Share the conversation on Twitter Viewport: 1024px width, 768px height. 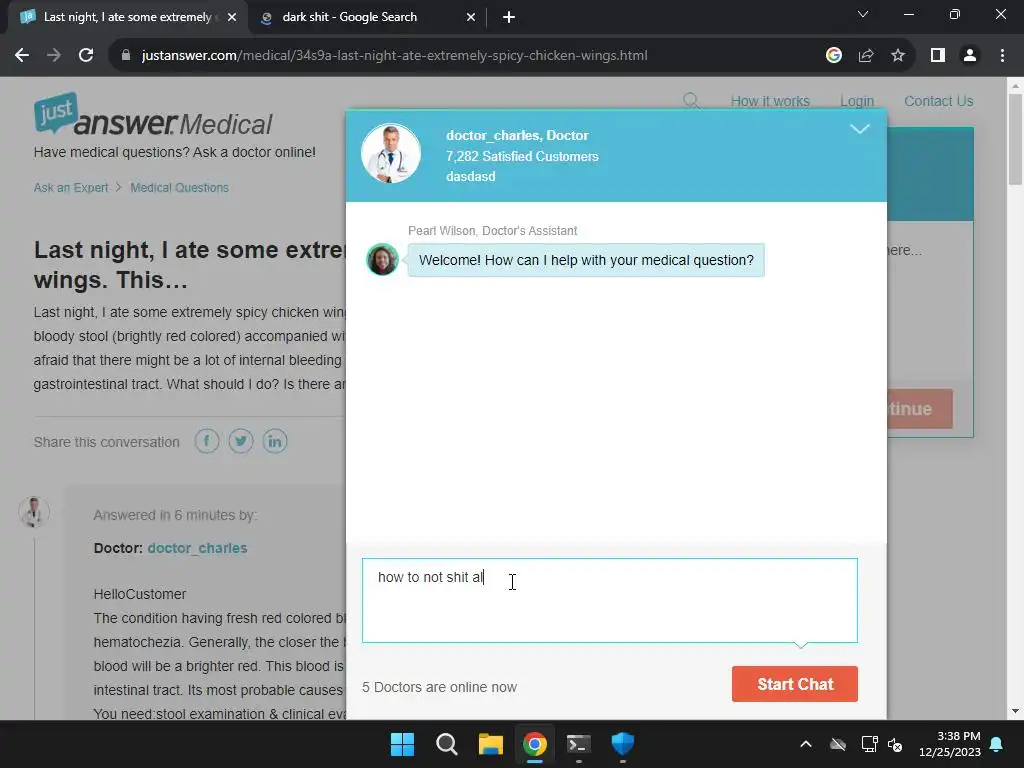click(x=240, y=441)
